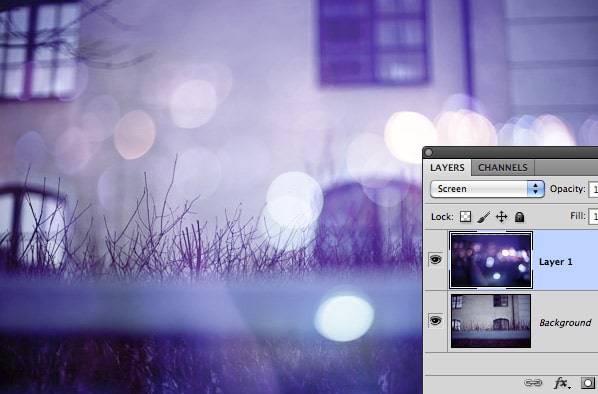Click the link layers chain icon

pos(533,383)
